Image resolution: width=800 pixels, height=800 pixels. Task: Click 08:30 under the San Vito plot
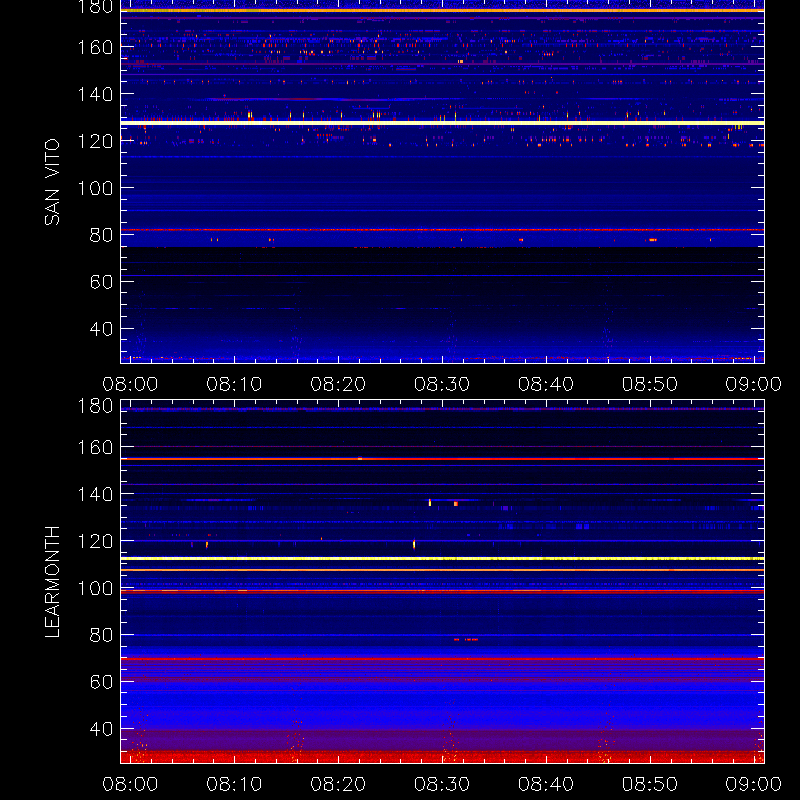442,384
